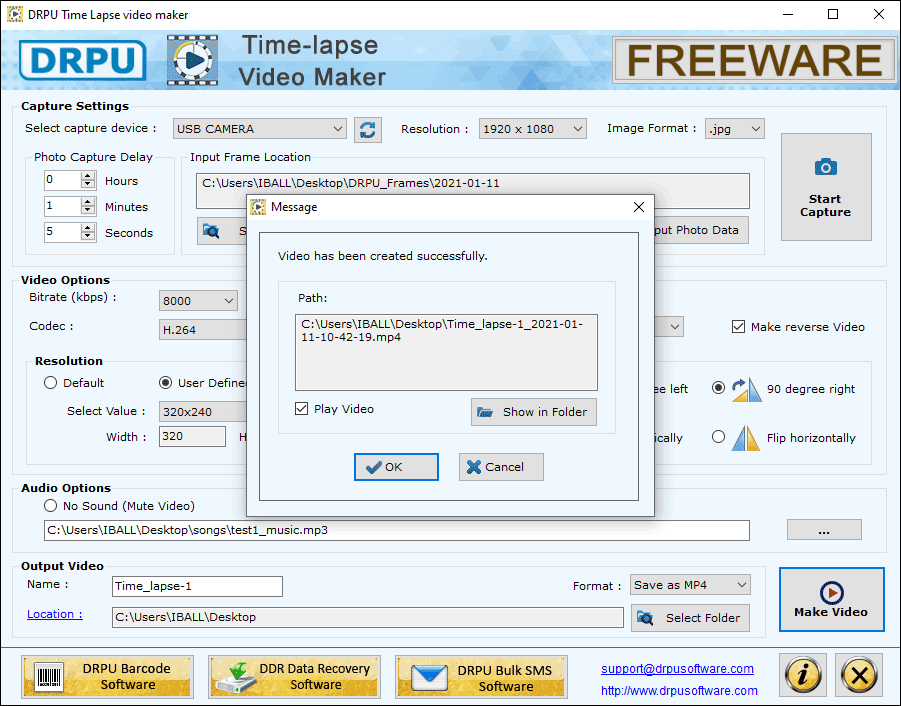901x706 pixels.
Task: Open DRPU Barcode Software banner
Action: (x=107, y=676)
